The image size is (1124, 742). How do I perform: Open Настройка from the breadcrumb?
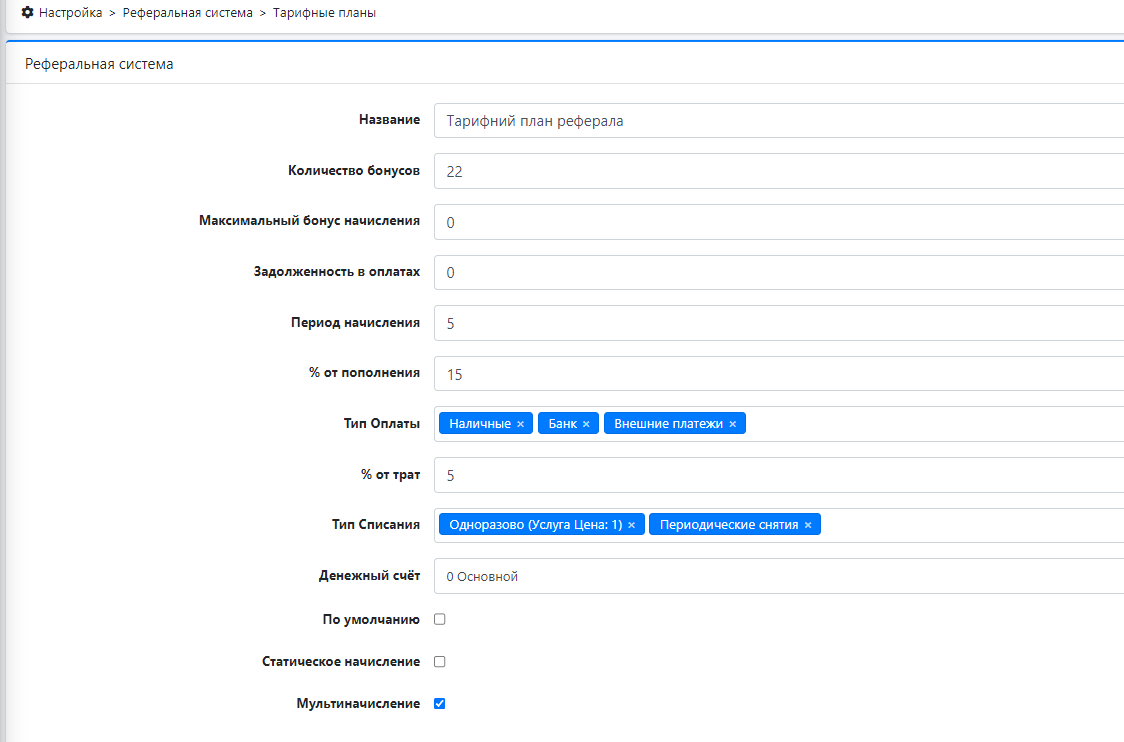click(70, 13)
